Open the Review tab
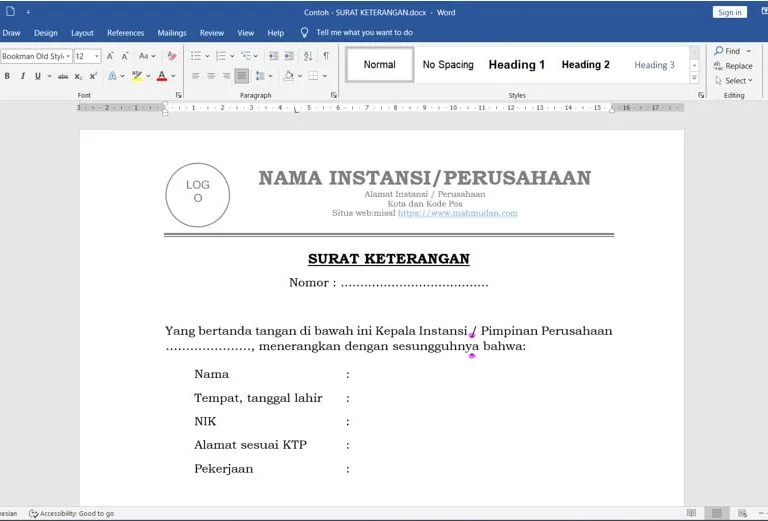This screenshot has height=521, width=768. [x=212, y=33]
